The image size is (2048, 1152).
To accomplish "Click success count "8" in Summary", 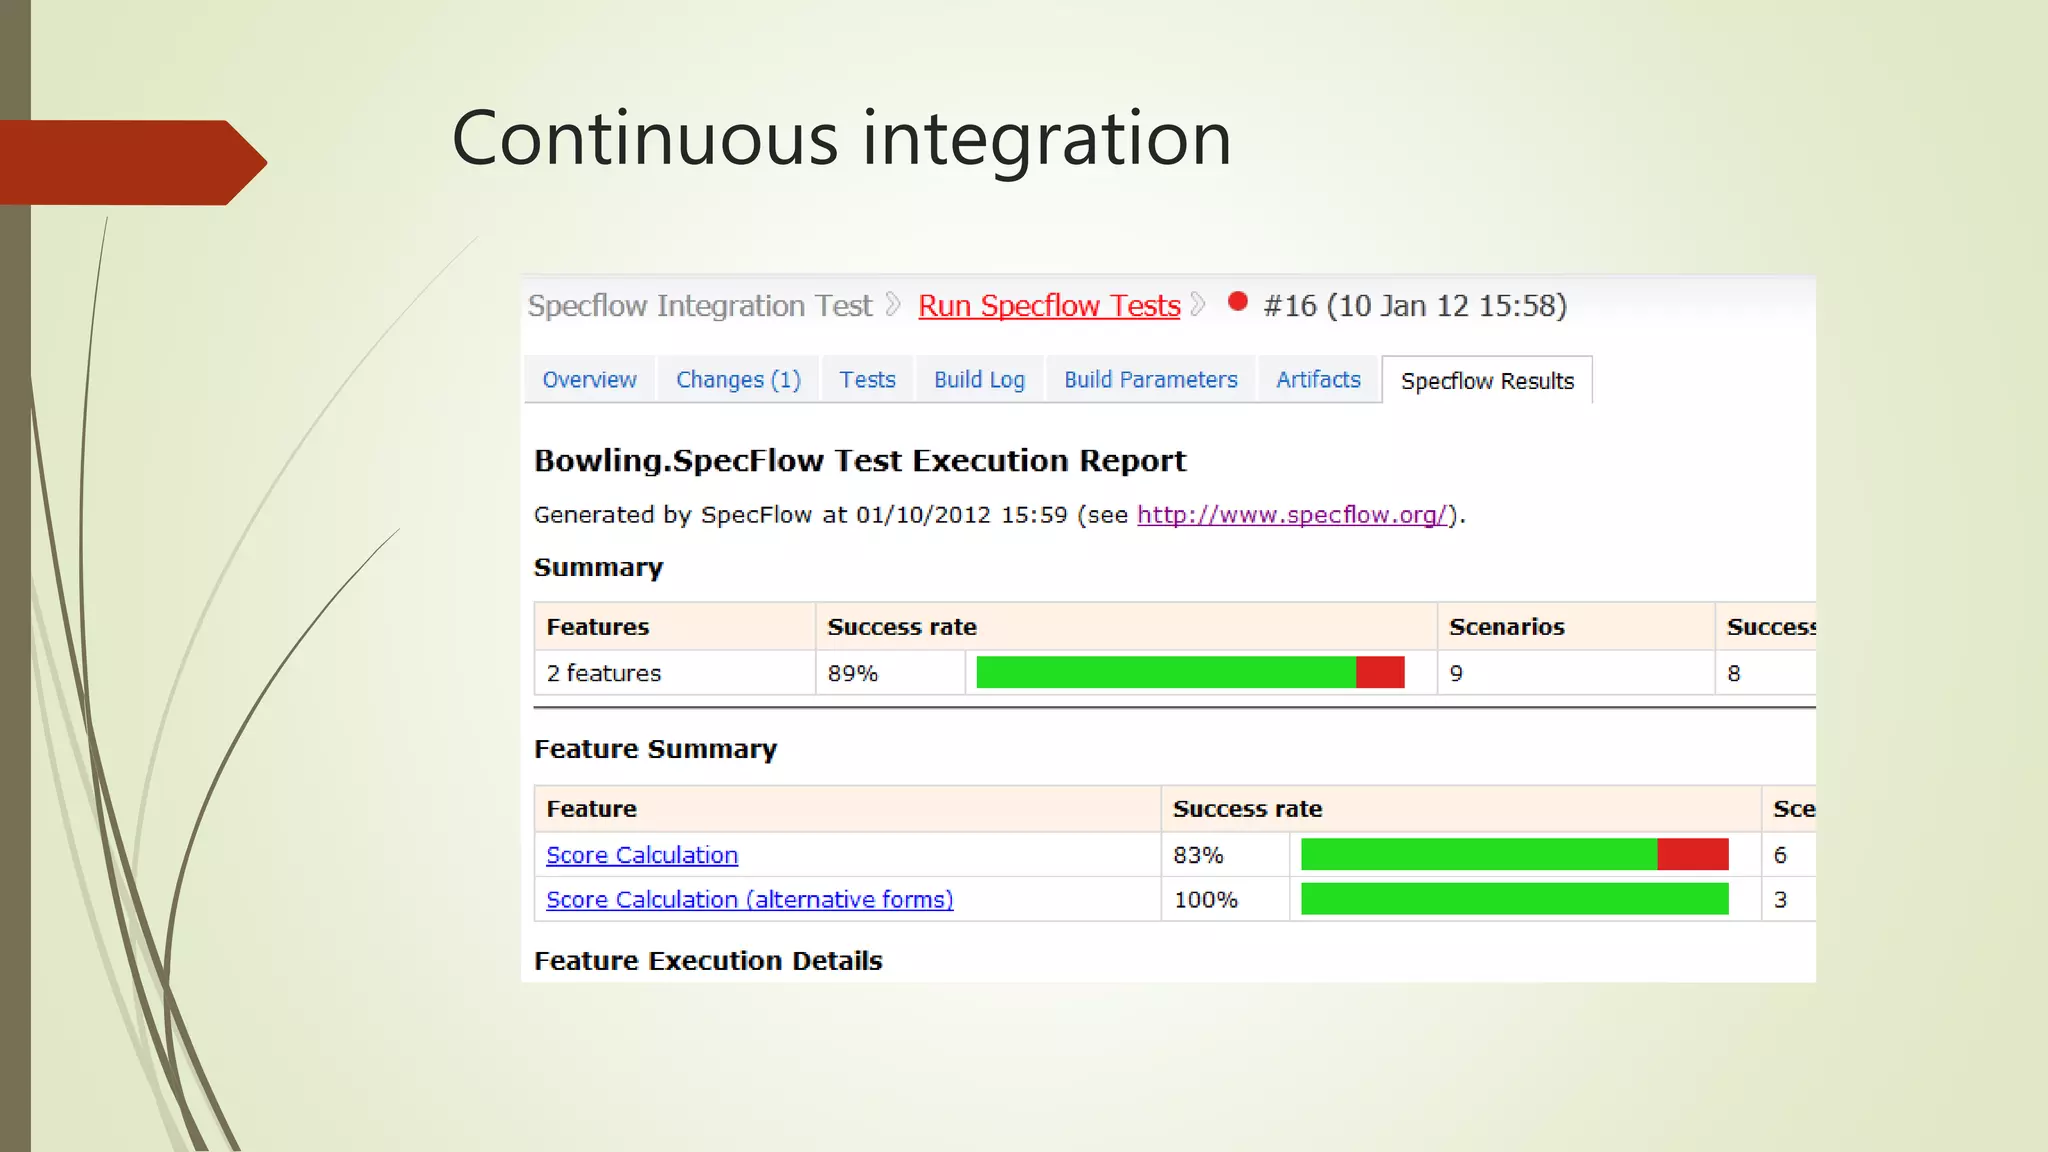I will click(1734, 674).
